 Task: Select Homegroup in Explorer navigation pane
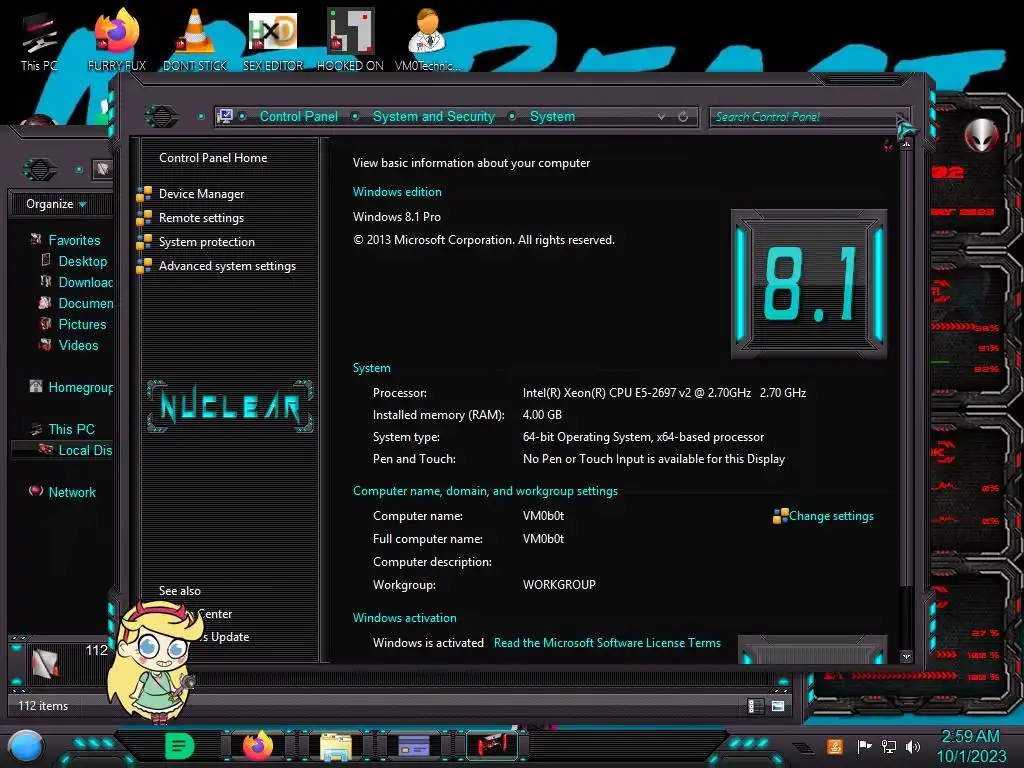pos(80,387)
